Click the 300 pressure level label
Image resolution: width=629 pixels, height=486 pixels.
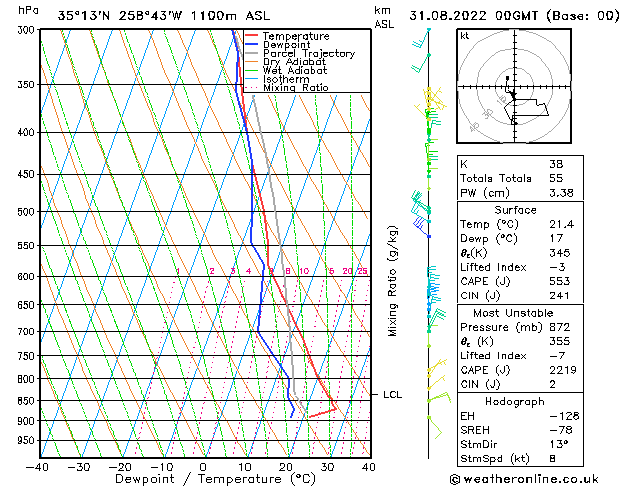point(28,30)
